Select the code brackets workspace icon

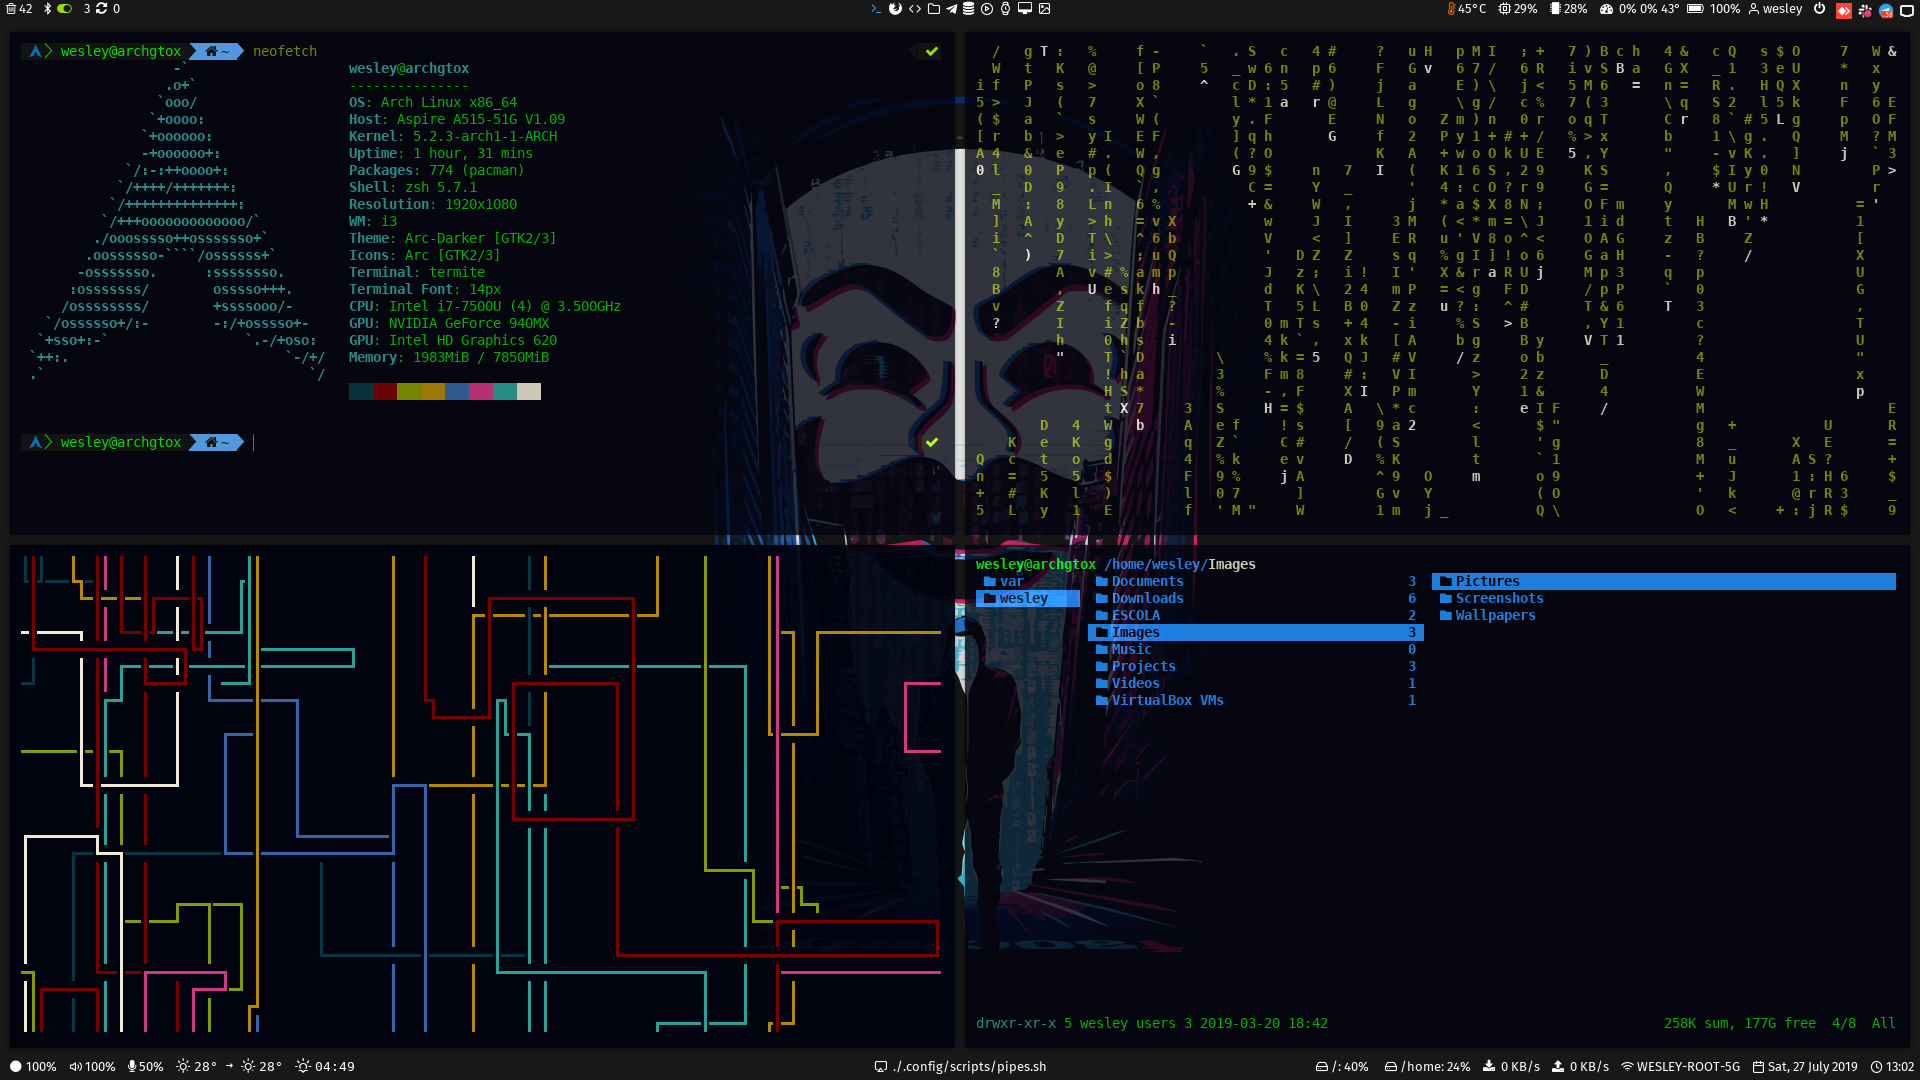915,9
